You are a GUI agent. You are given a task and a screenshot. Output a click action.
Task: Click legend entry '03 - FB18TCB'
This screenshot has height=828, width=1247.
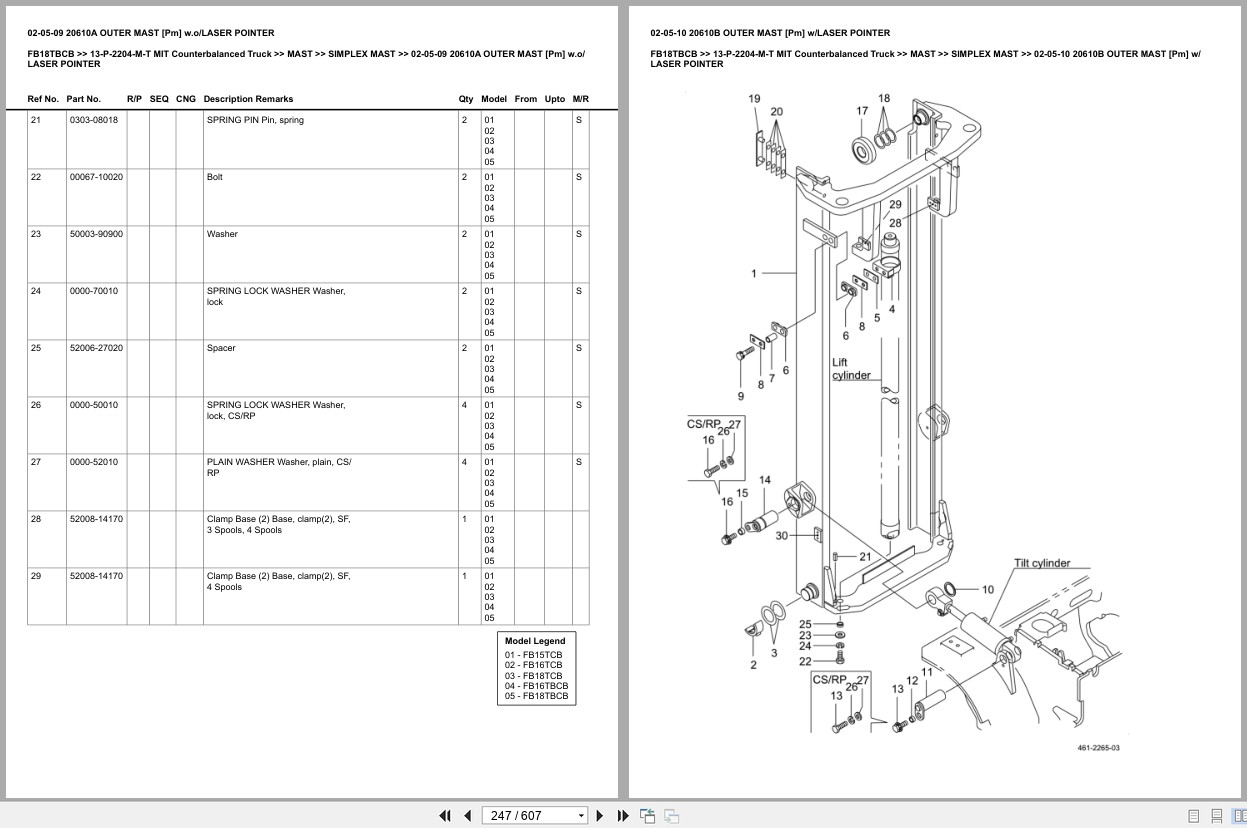(533, 675)
